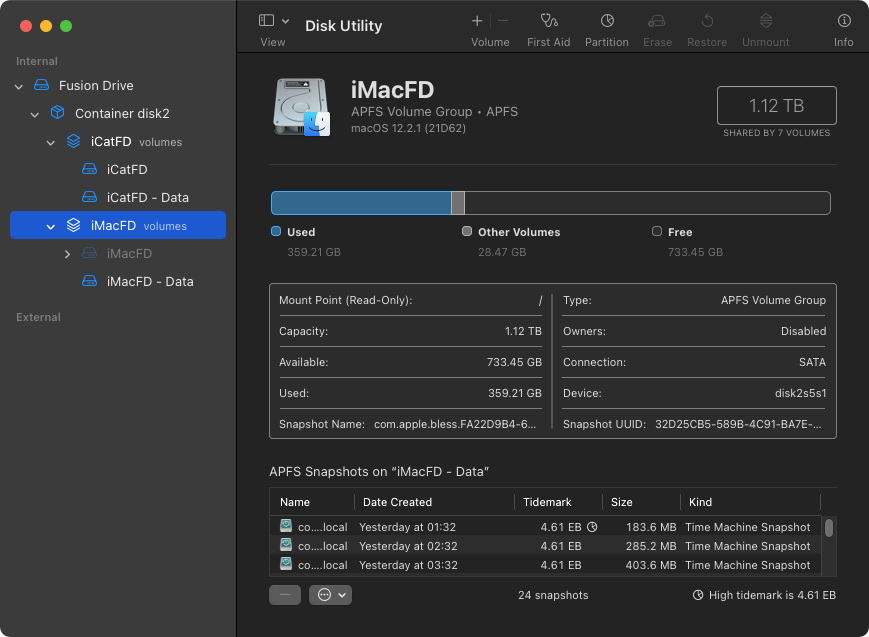869x637 pixels.
Task: Select iMacFD - Data volume
Action: [x=150, y=282]
